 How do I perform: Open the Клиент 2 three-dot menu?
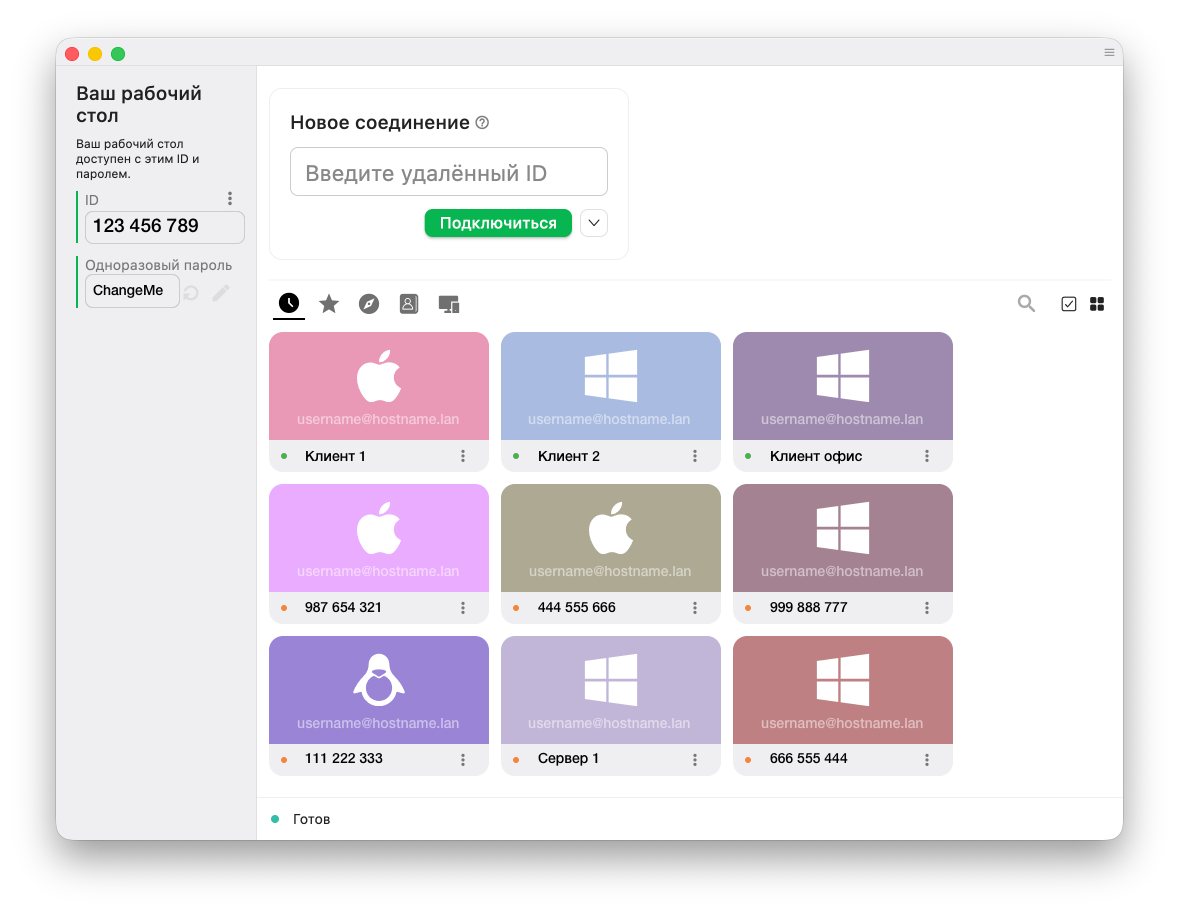click(x=695, y=456)
